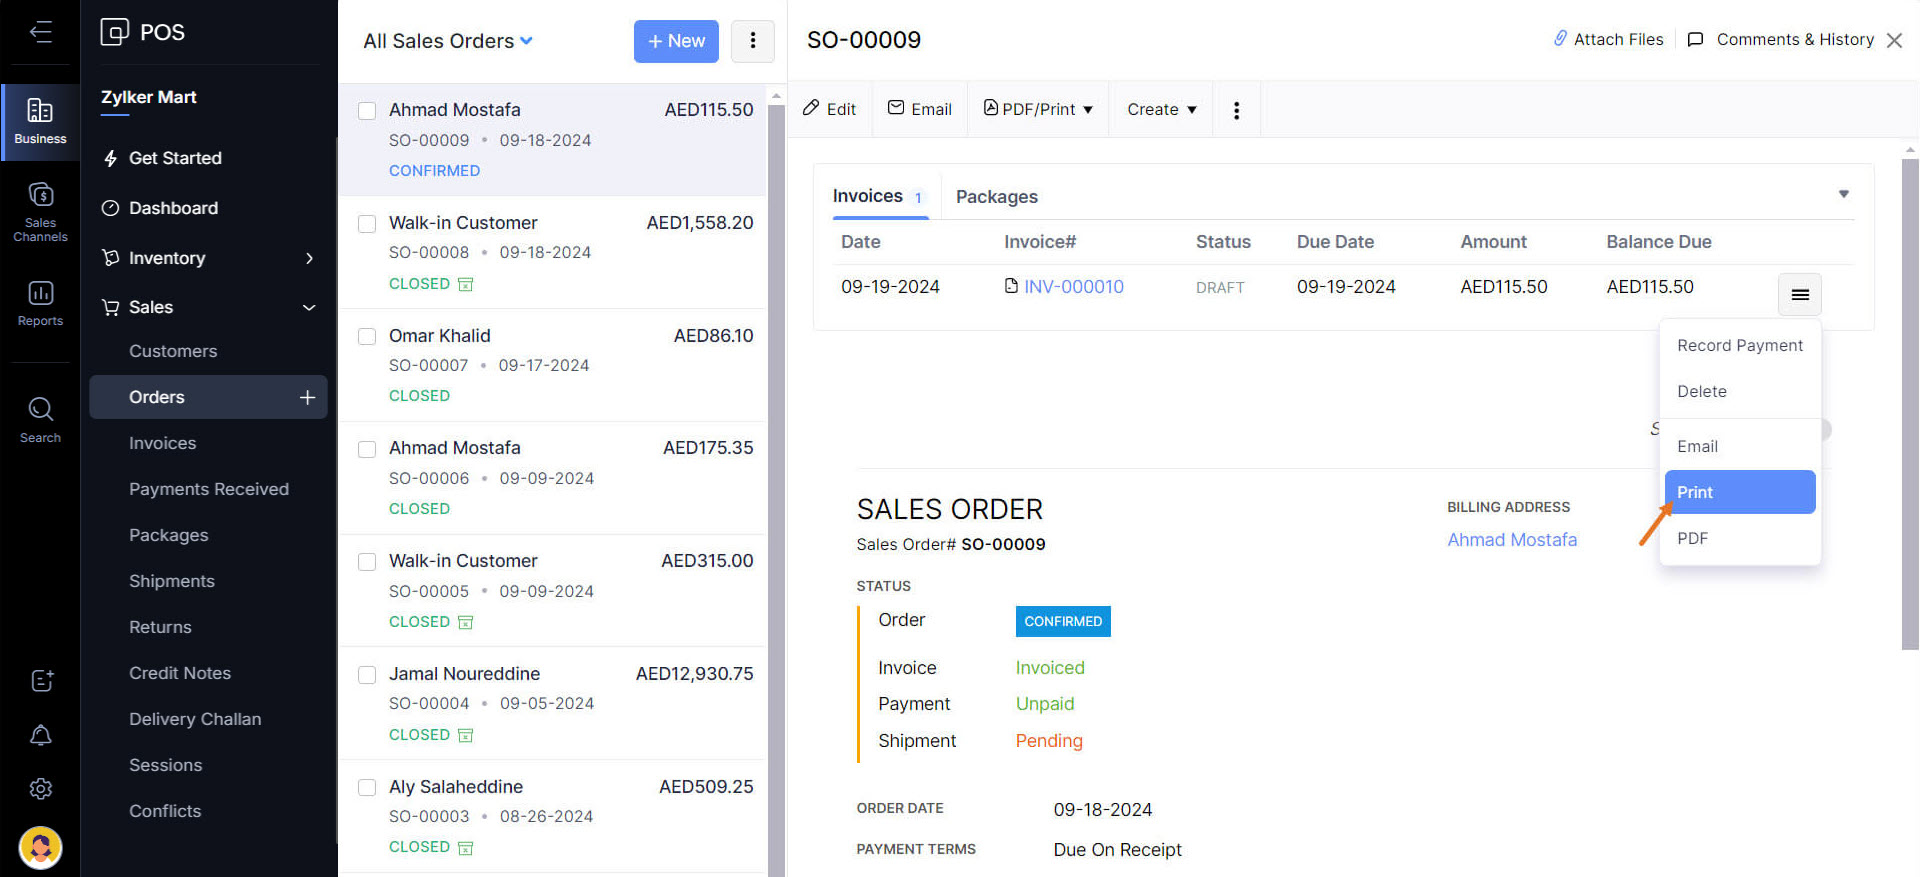Open the three-dot menu next to Create

tap(1236, 110)
